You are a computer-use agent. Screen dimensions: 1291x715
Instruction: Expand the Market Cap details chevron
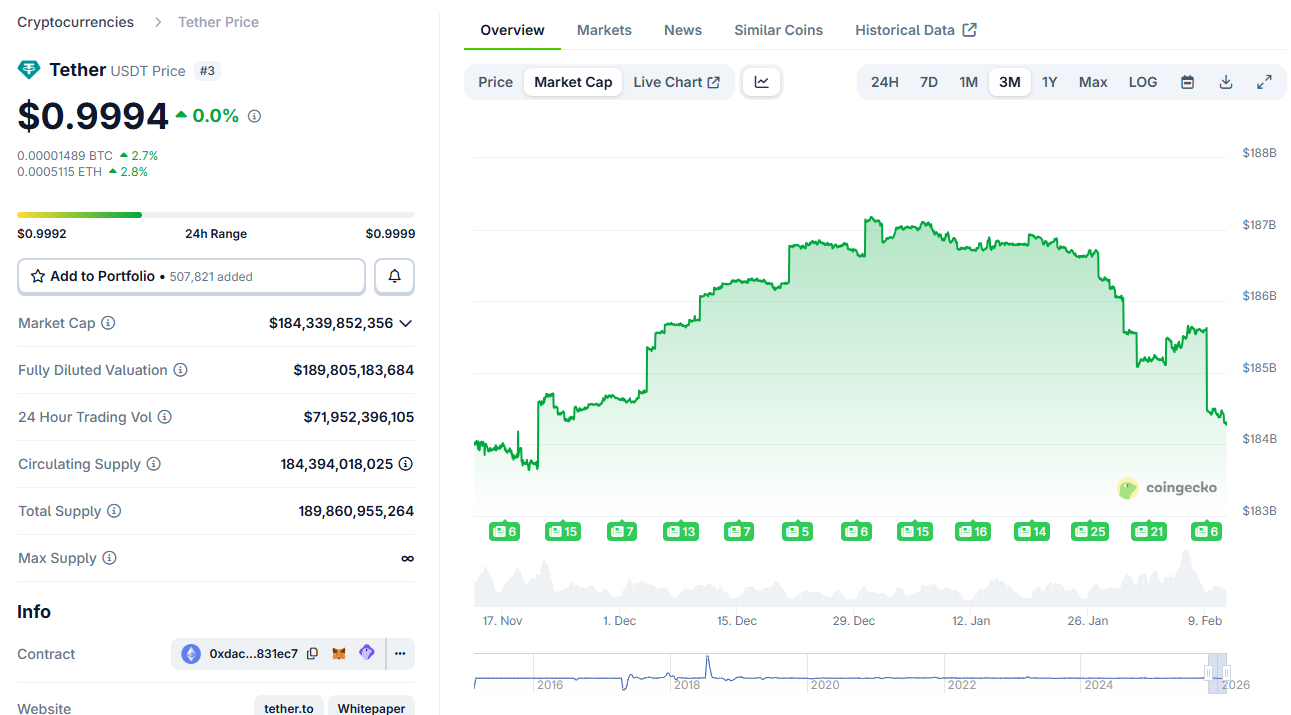[406, 323]
